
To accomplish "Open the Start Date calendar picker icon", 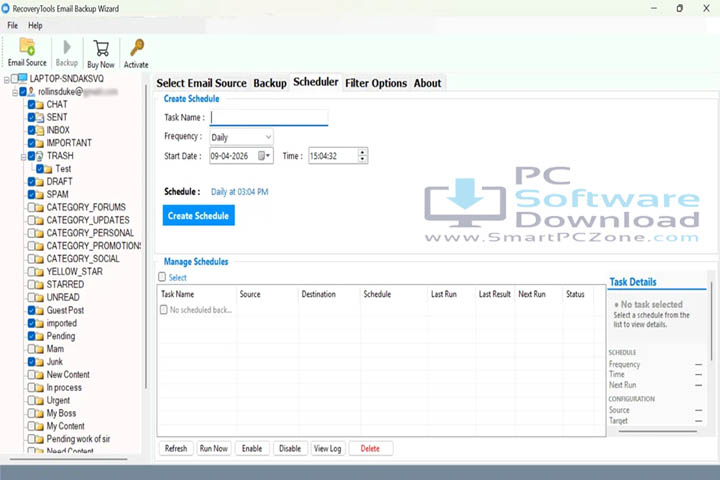I will (x=261, y=156).
